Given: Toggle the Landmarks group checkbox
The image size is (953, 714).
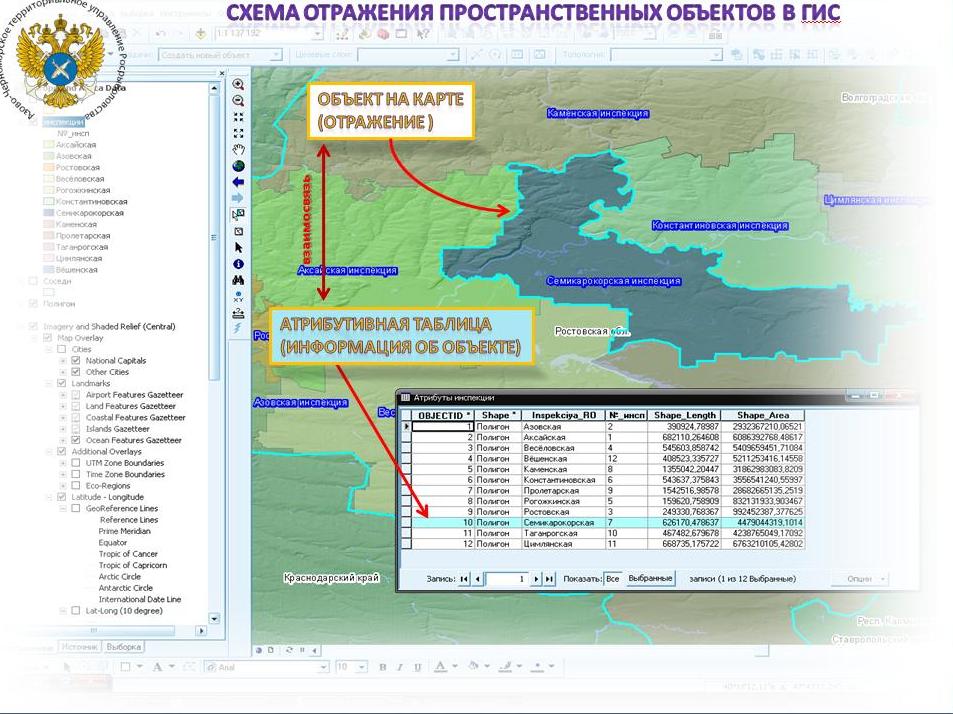Looking at the screenshot, I should click(61, 383).
